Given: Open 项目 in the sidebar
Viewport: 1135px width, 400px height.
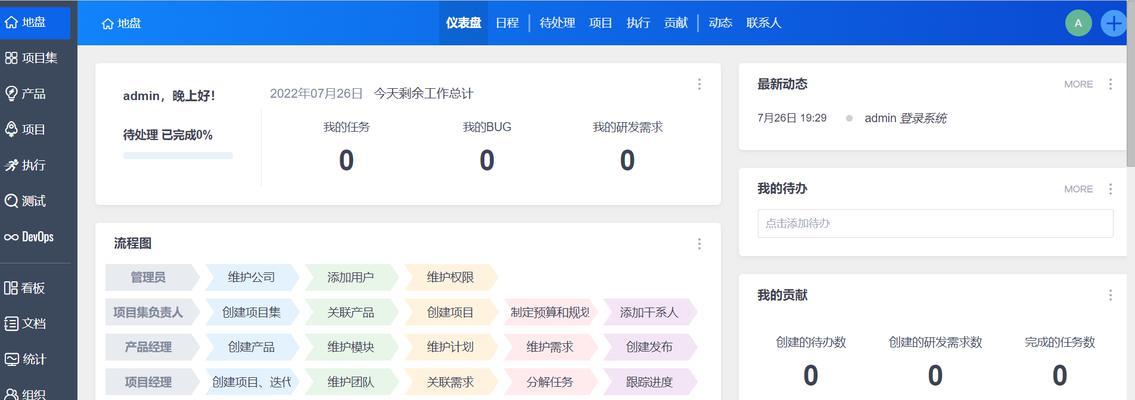Looking at the screenshot, I should (x=26, y=129).
